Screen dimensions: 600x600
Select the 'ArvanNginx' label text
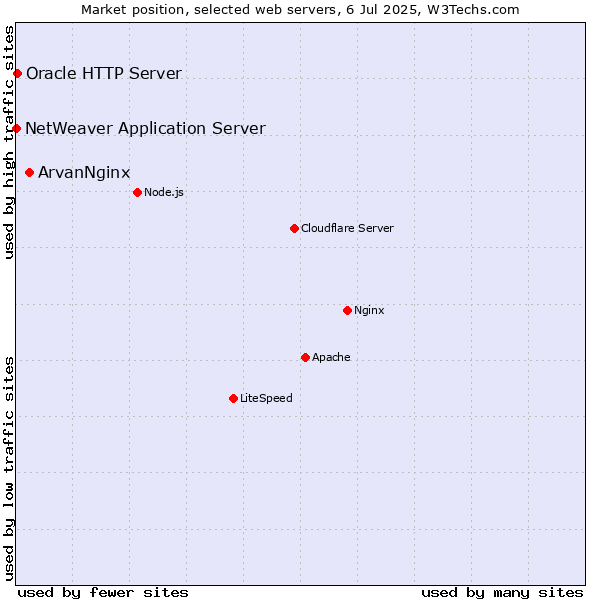(x=84, y=173)
